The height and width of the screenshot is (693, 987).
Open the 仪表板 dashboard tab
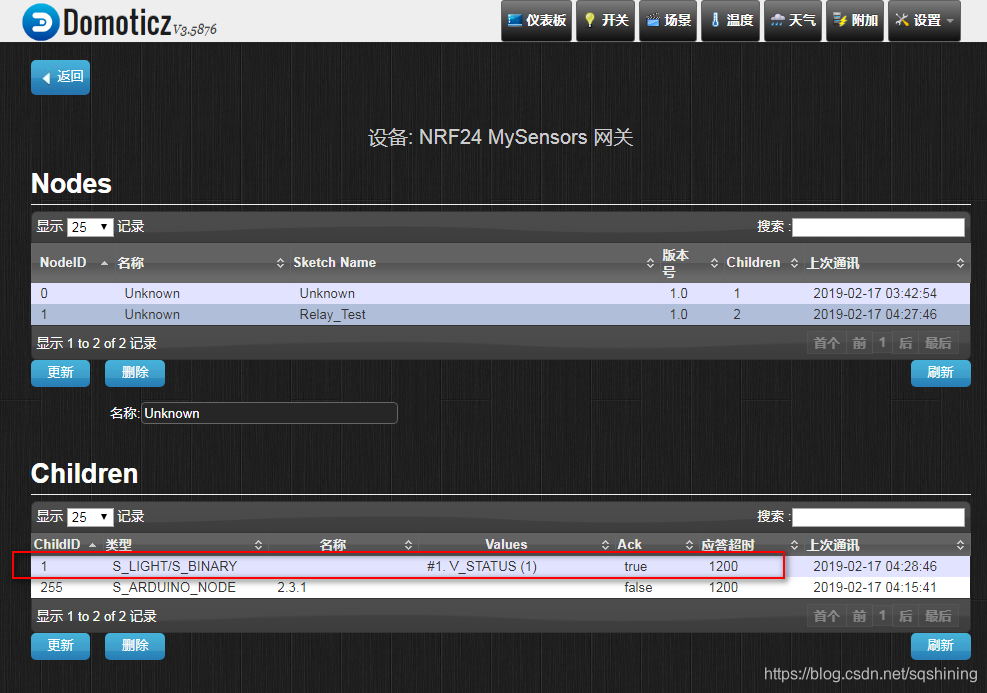point(536,20)
